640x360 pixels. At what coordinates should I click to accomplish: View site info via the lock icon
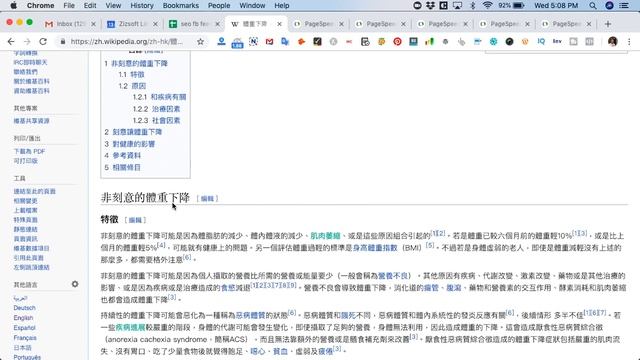[x=62, y=42]
